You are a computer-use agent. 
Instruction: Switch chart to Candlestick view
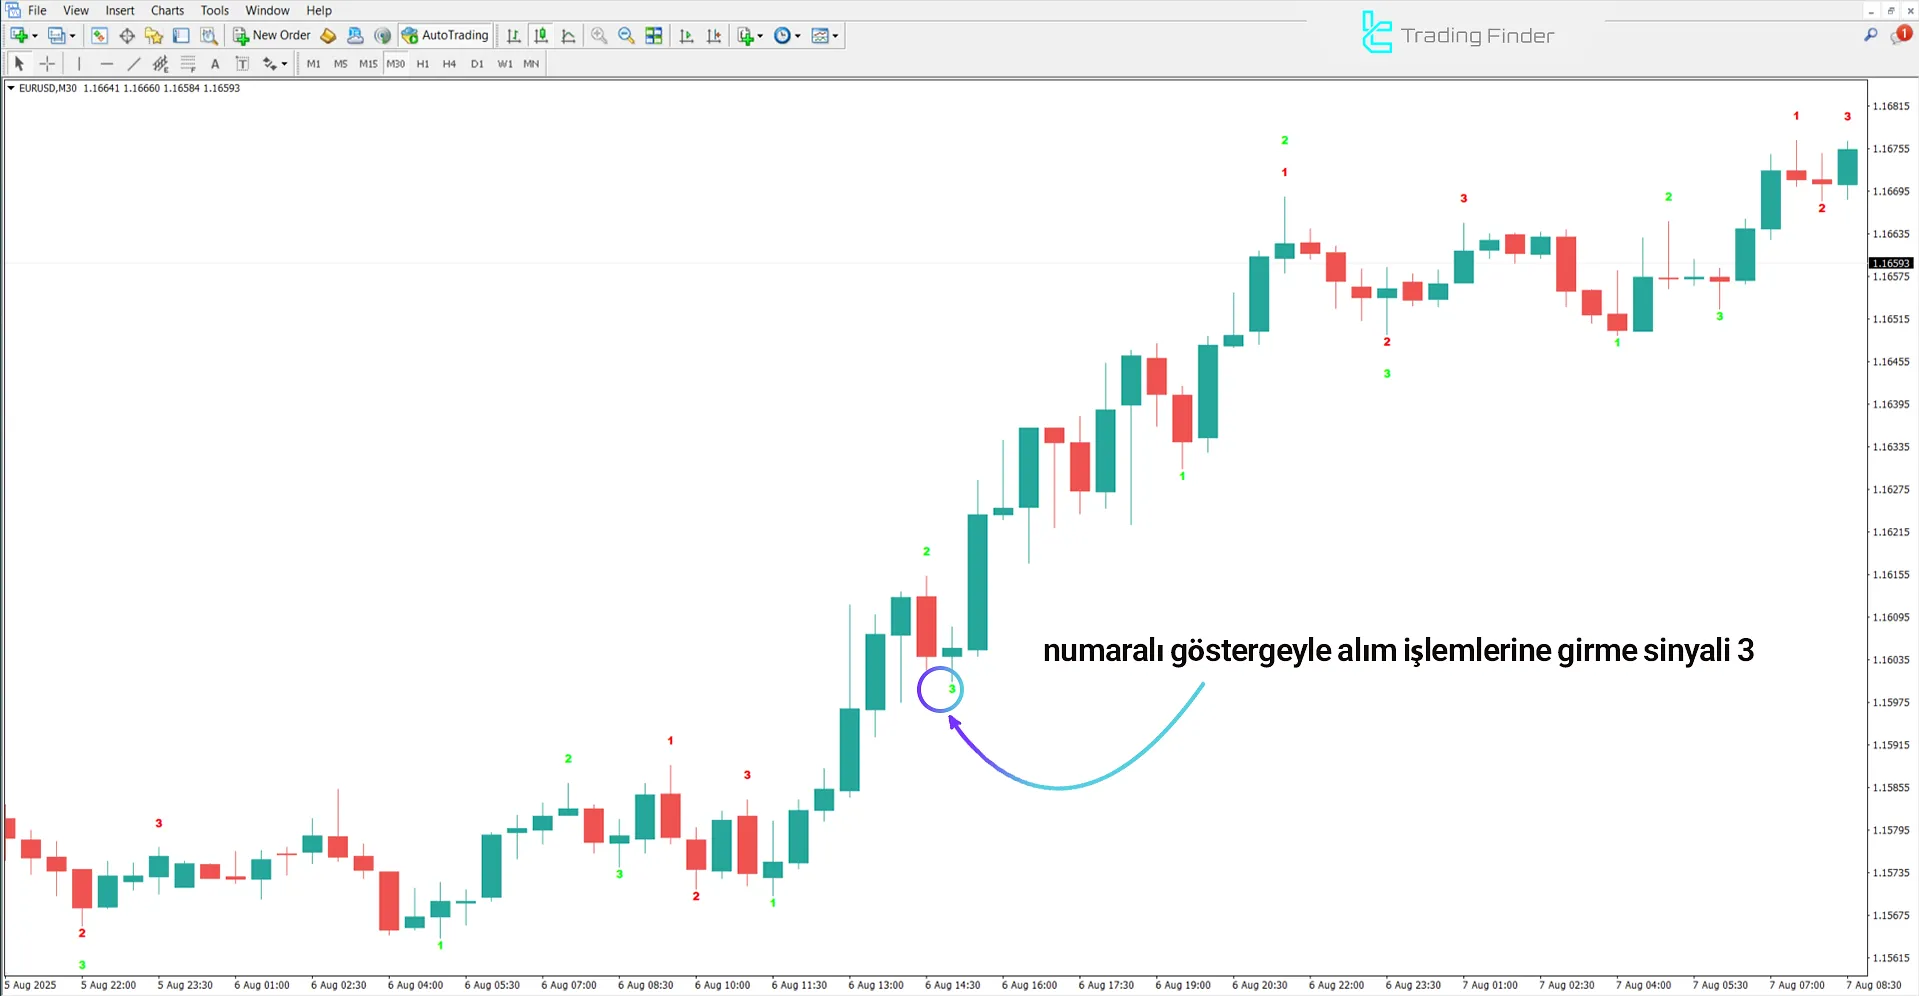541,35
